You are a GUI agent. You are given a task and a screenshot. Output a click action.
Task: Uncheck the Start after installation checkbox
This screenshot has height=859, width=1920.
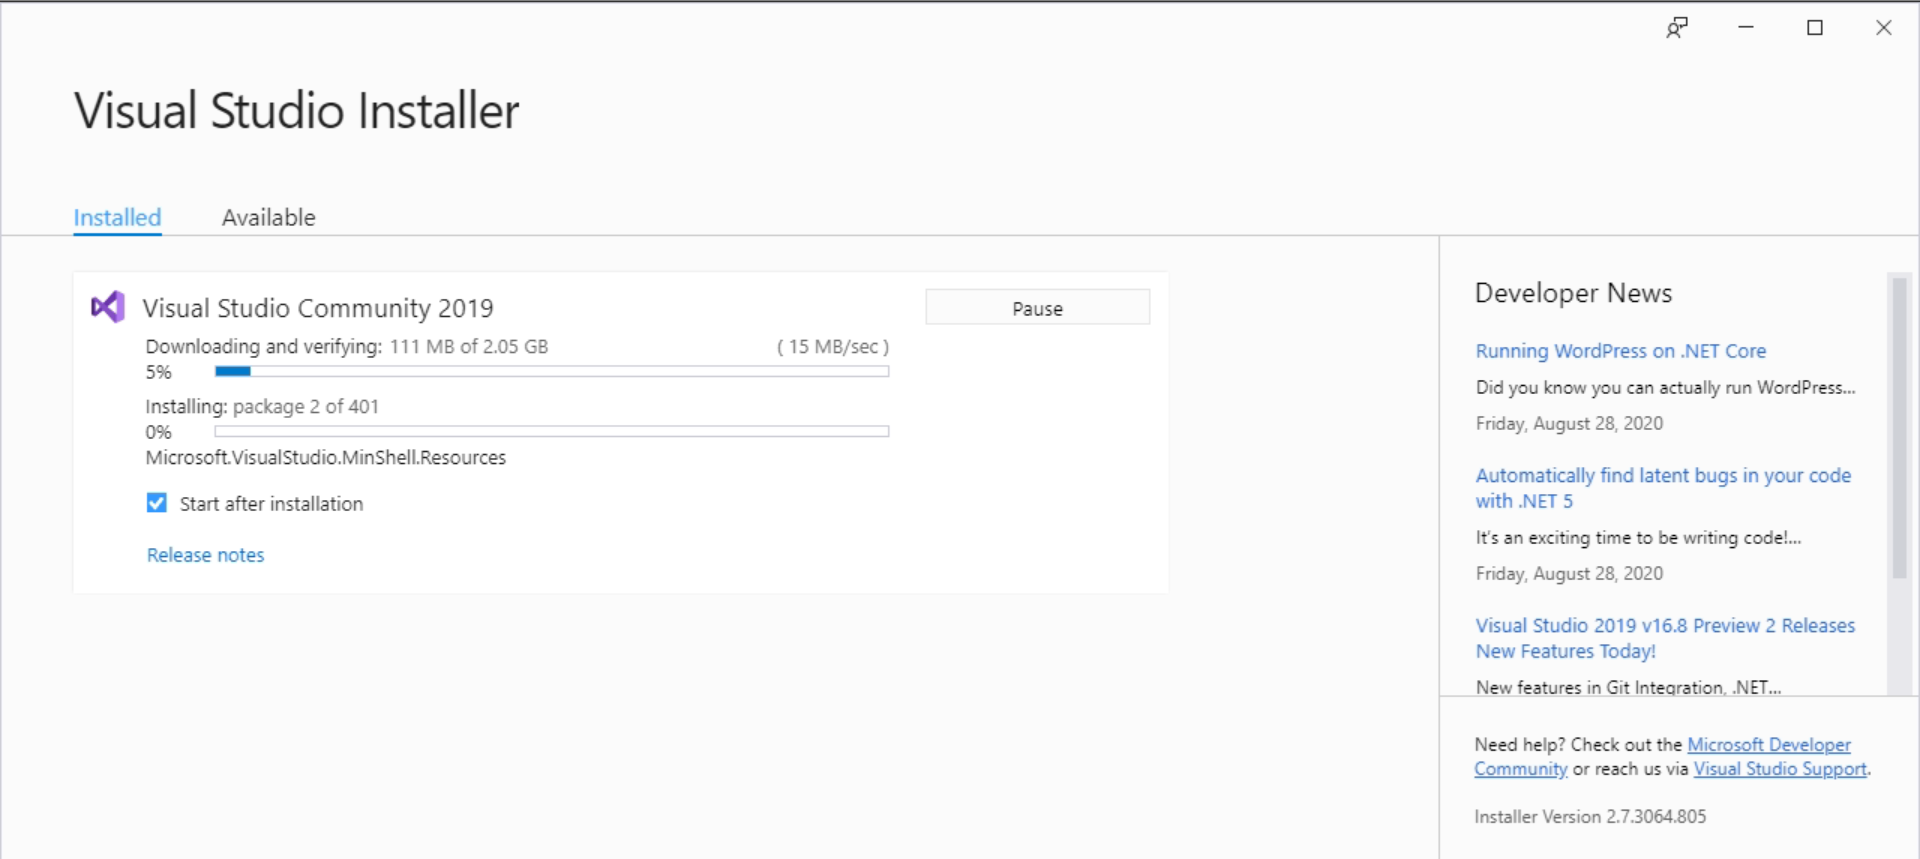[157, 503]
